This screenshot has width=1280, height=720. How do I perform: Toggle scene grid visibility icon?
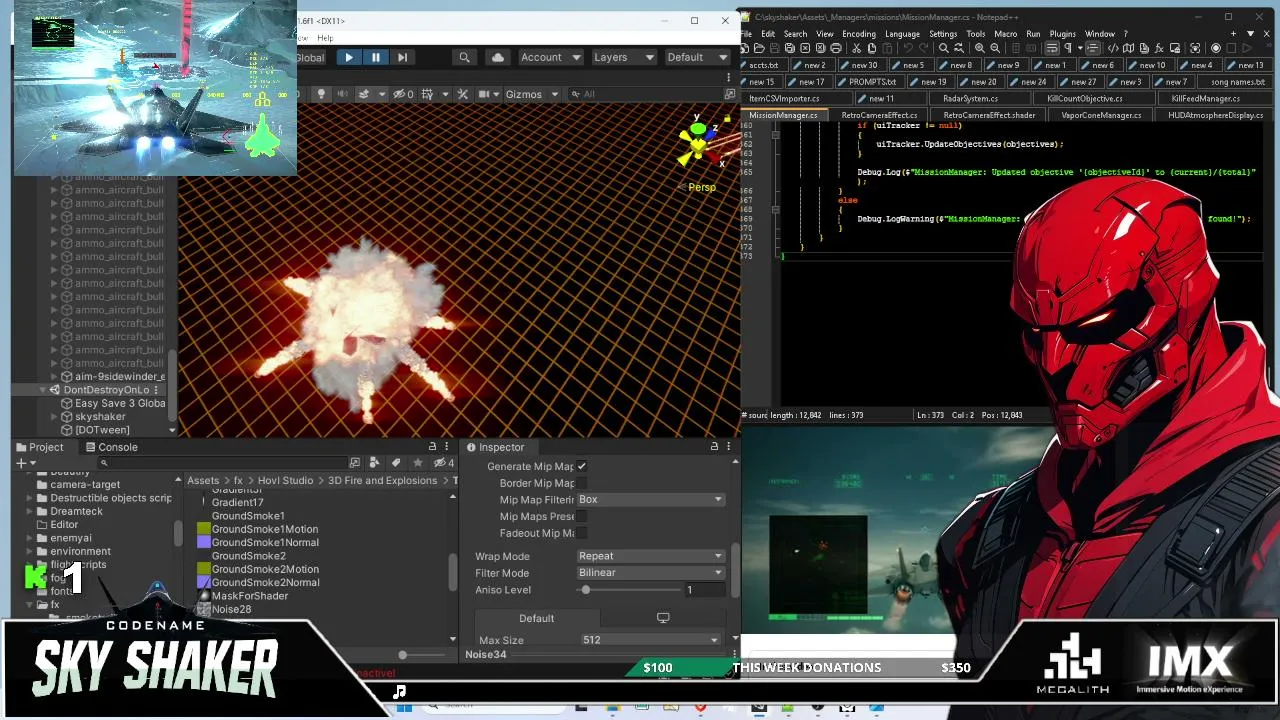tap(427, 94)
